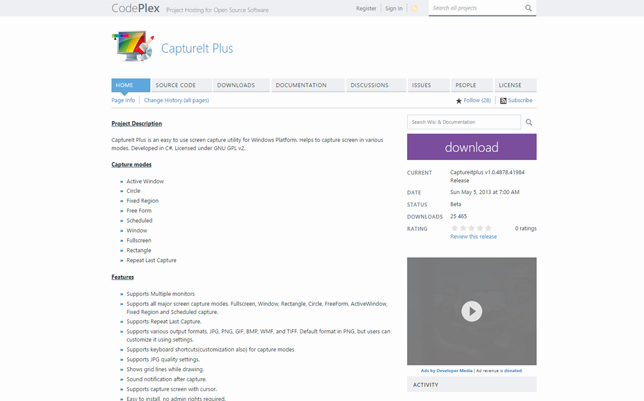Click the ACTIVITY section header
This screenshot has width=644, height=401.
(472, 385)
